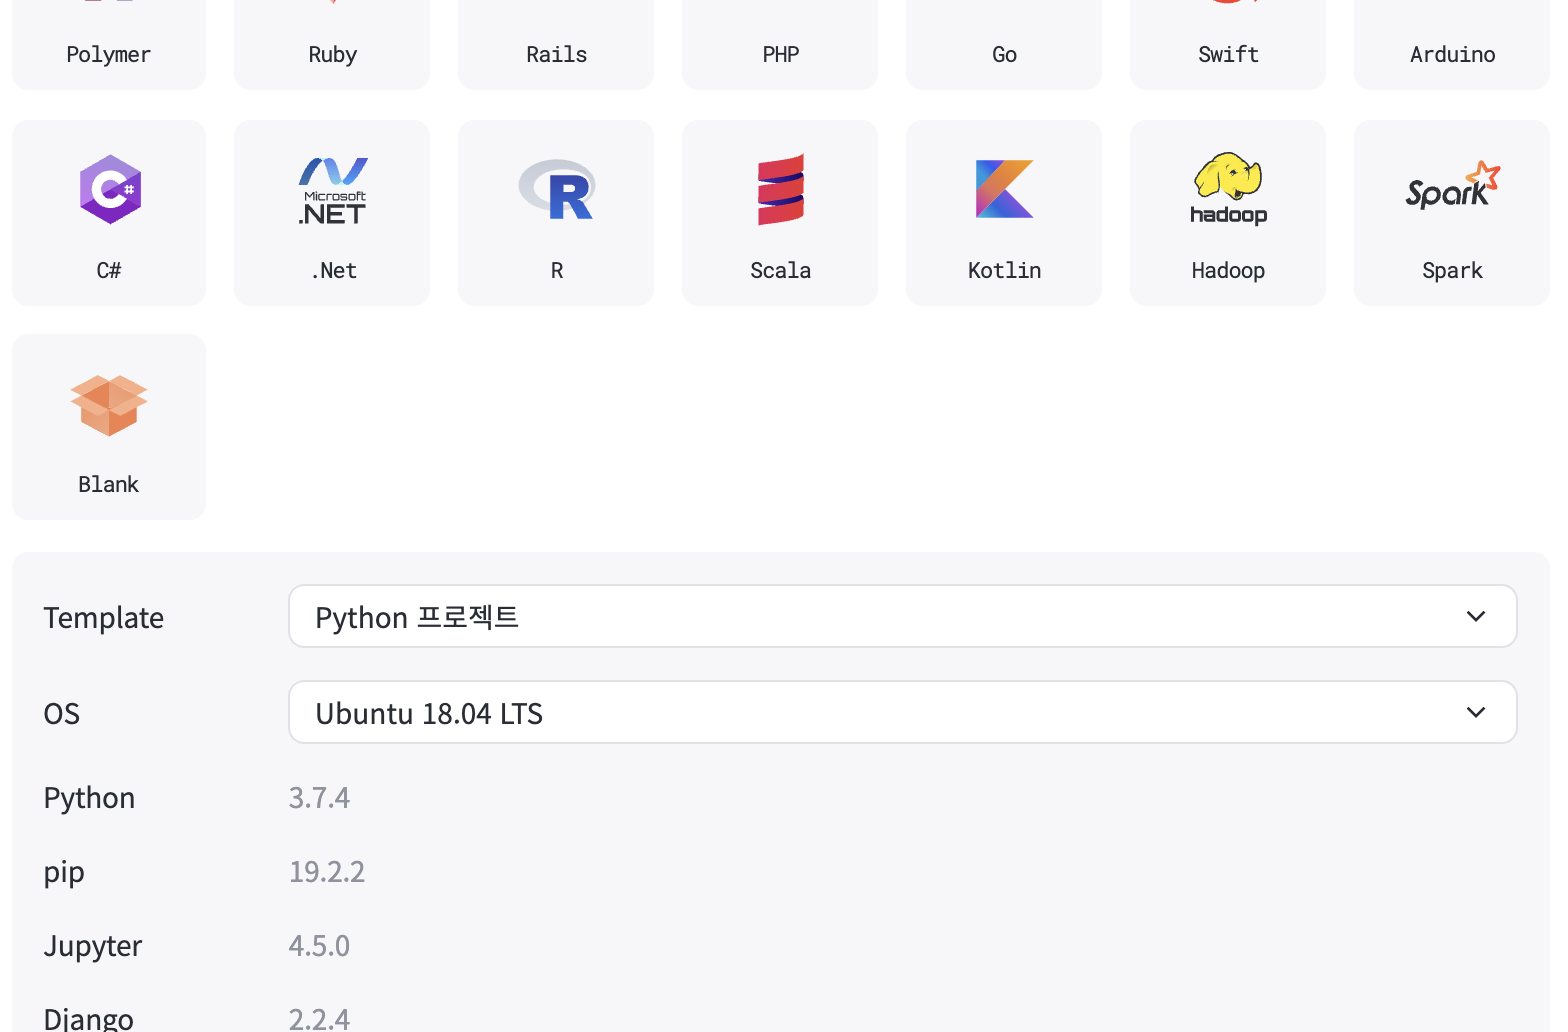Pick the Swift stack card

point(1228,45)
